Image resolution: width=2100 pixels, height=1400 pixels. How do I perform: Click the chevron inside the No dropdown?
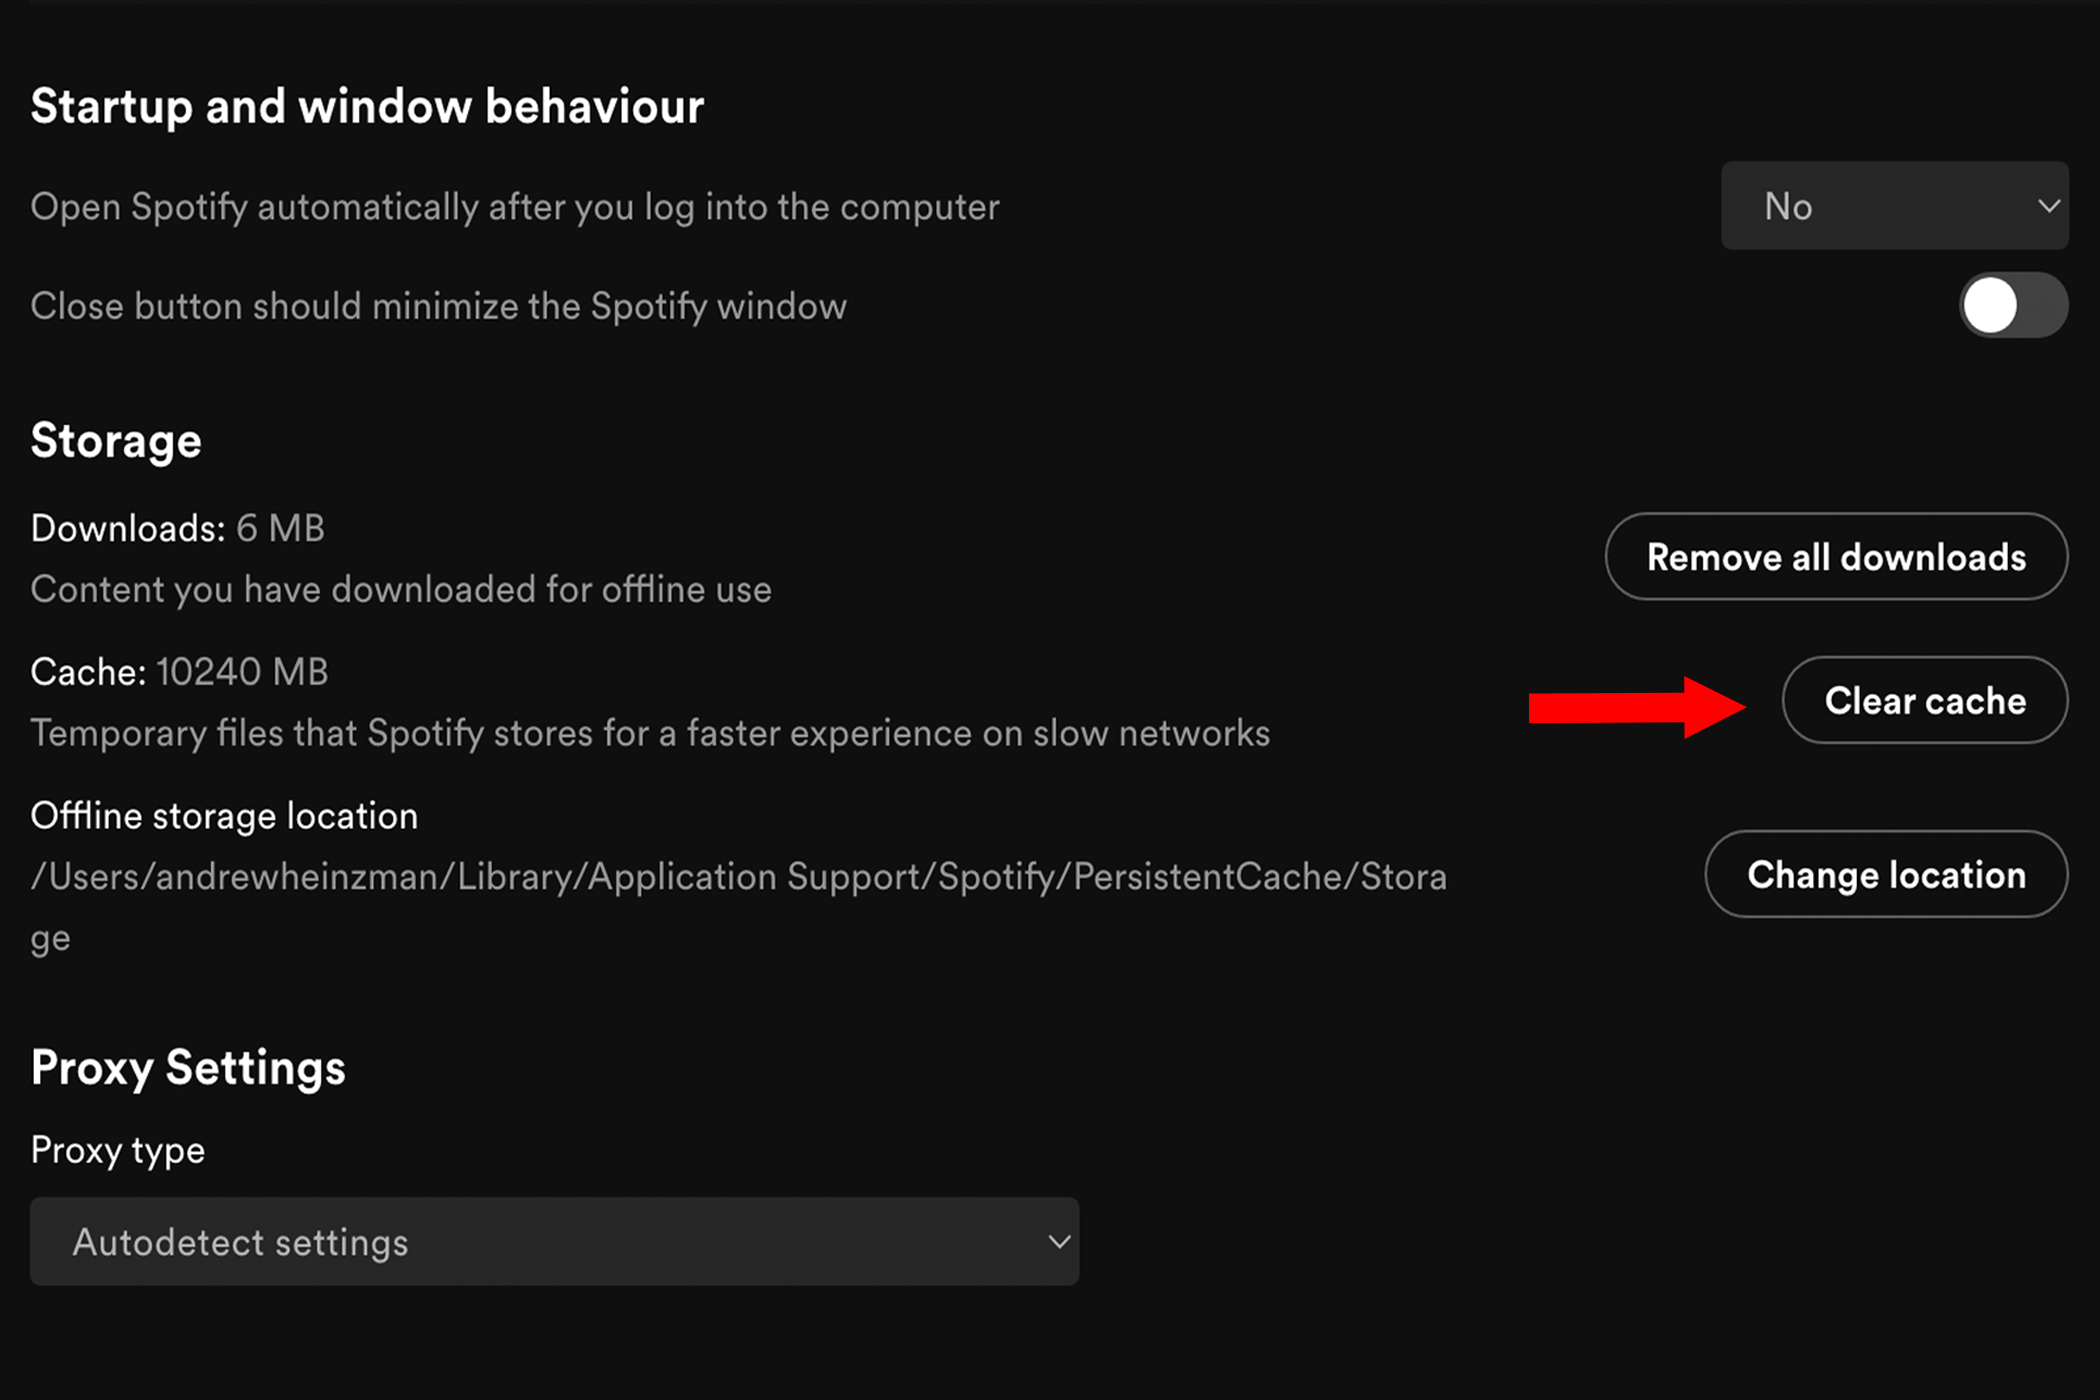(x=2051, y=206)
